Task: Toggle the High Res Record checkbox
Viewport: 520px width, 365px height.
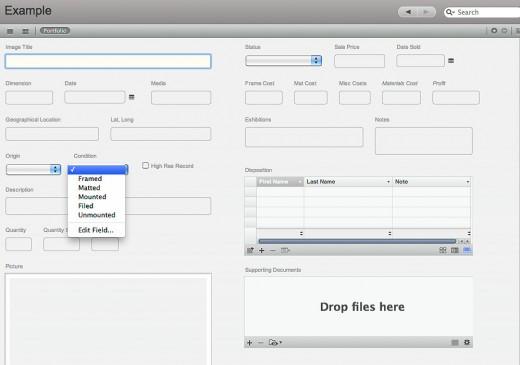Action: pyautogui.click(x=145, y=165)
